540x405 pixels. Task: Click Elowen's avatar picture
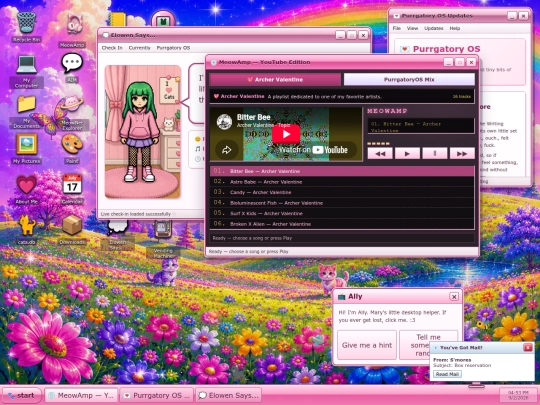[143, 132]
